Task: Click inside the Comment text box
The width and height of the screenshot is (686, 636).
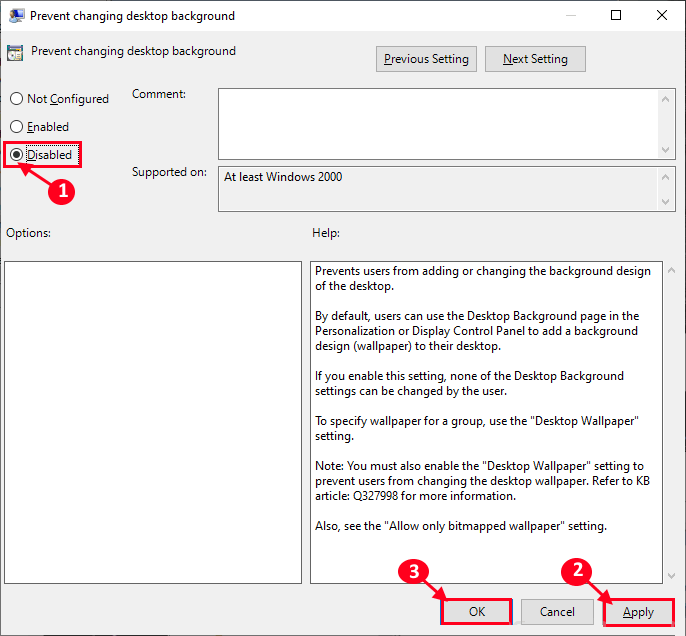Action: point(439,124)
